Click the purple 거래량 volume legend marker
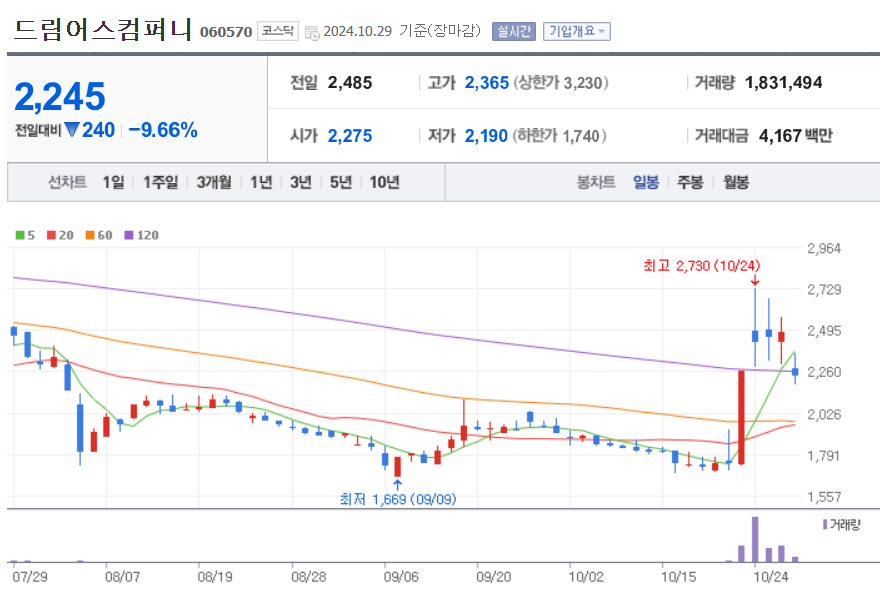The image size is (880, 609). tap(824, 524)
